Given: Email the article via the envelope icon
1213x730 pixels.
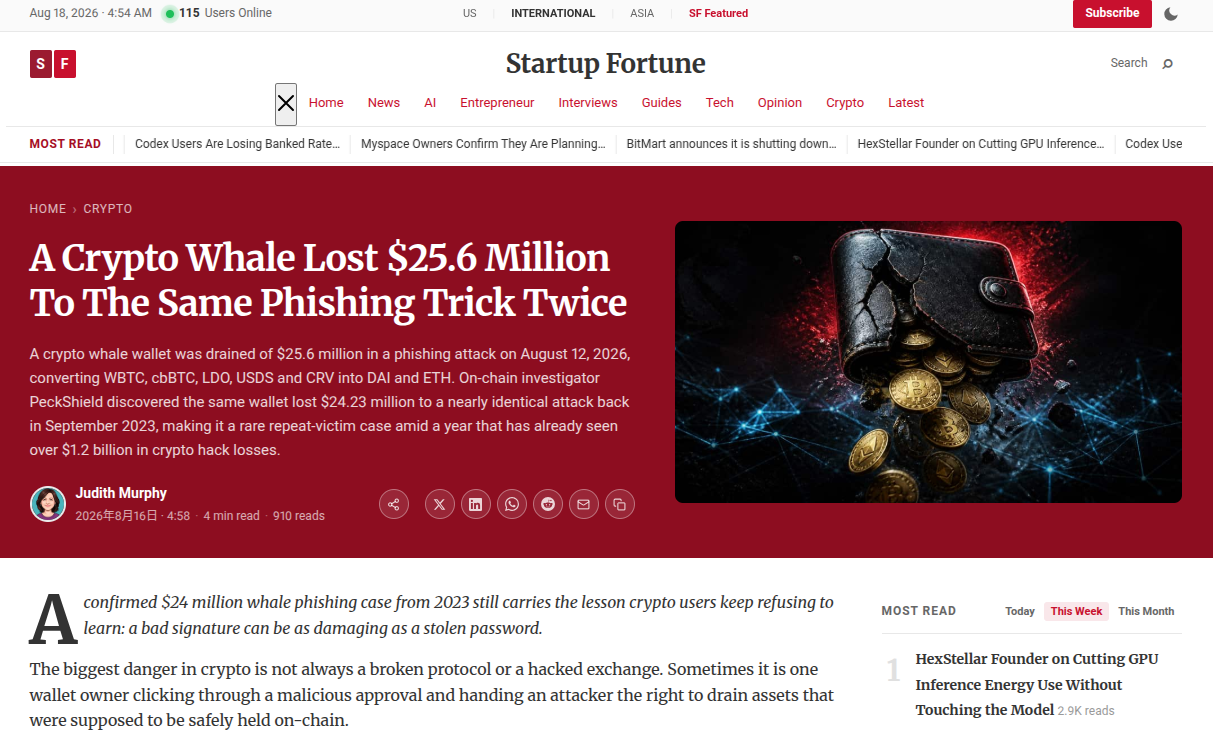Looking at the screenshot, I should click(584, 504).
